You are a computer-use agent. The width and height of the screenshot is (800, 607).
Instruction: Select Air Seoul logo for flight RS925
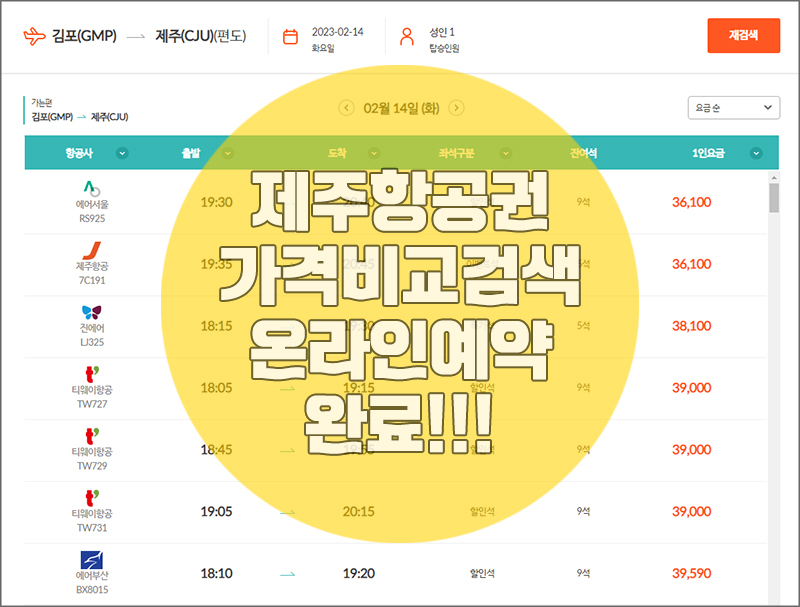[x=92, y=188]
